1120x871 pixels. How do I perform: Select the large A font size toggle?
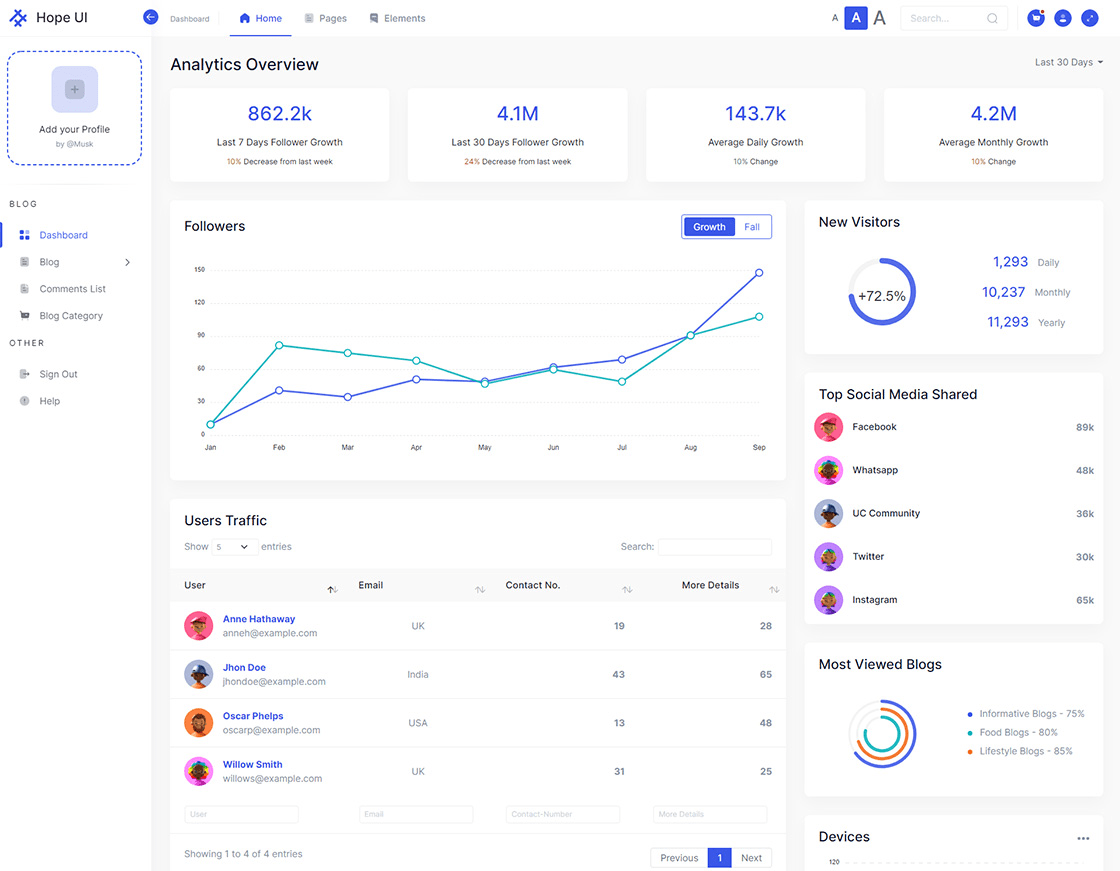pos(879,18)
